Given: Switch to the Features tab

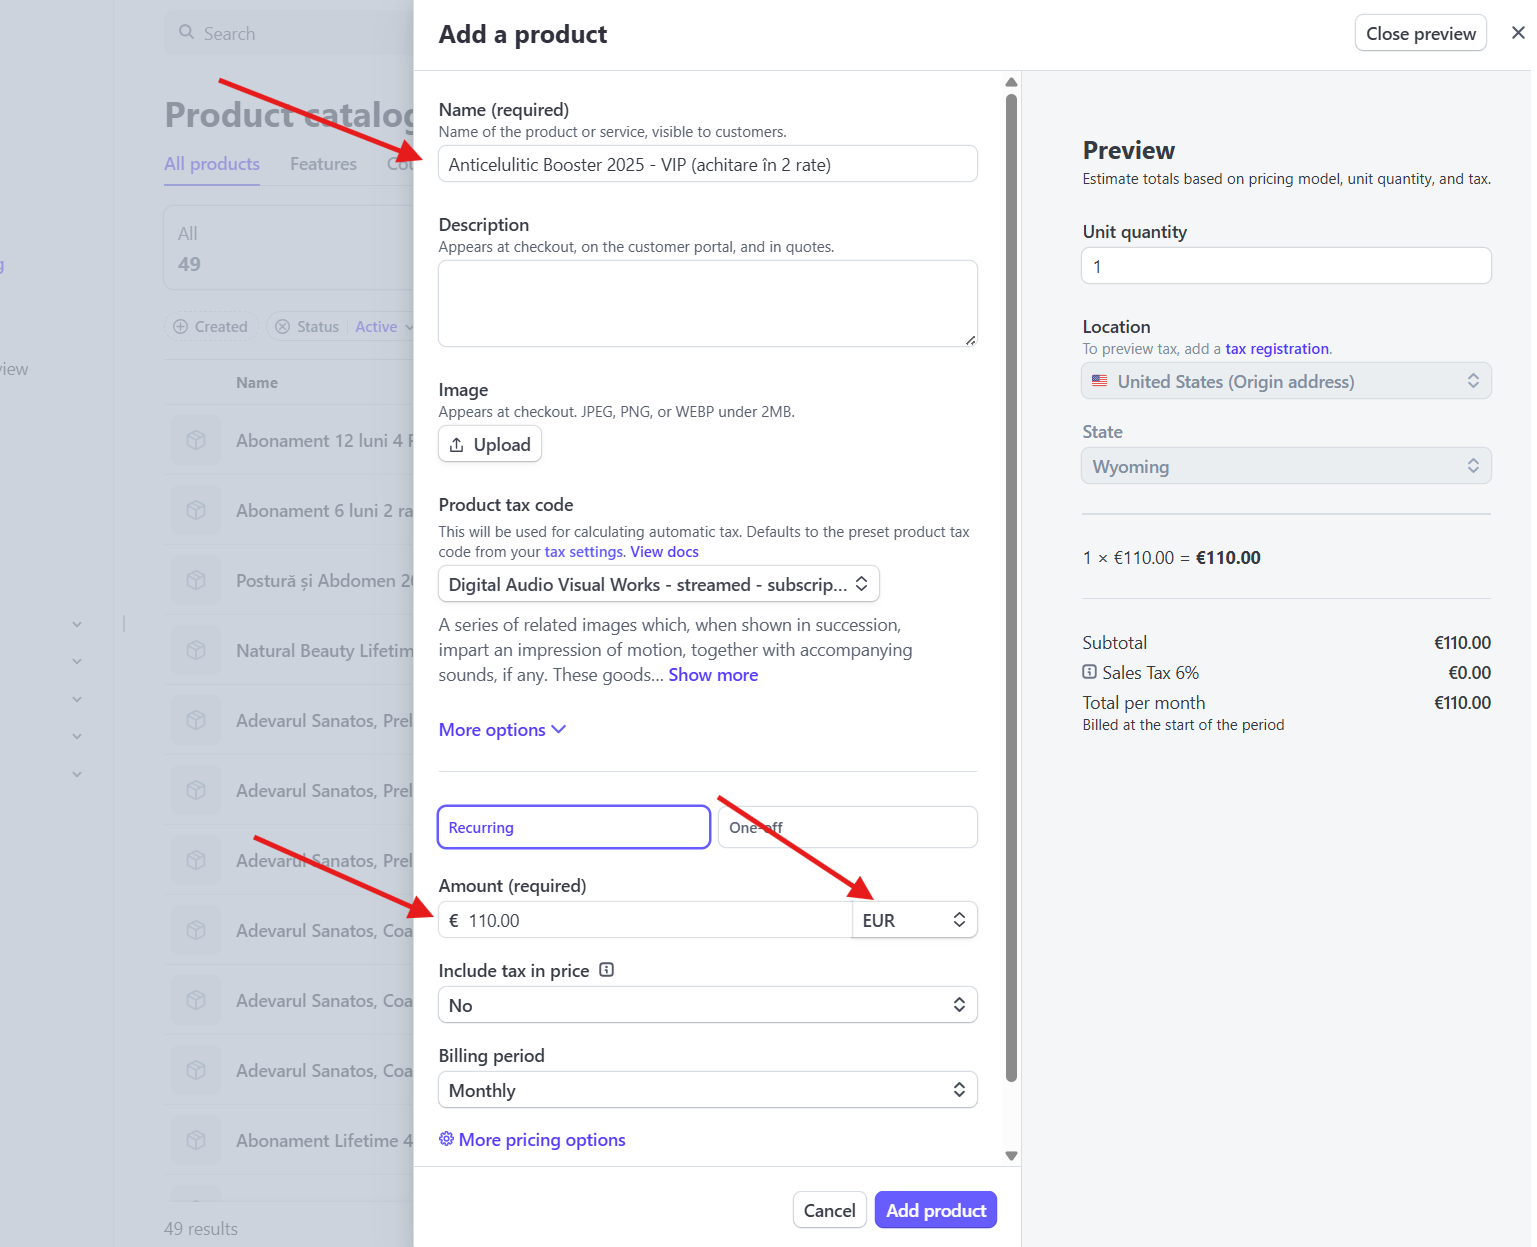Looking at the screenshot, I should (323, 164).
